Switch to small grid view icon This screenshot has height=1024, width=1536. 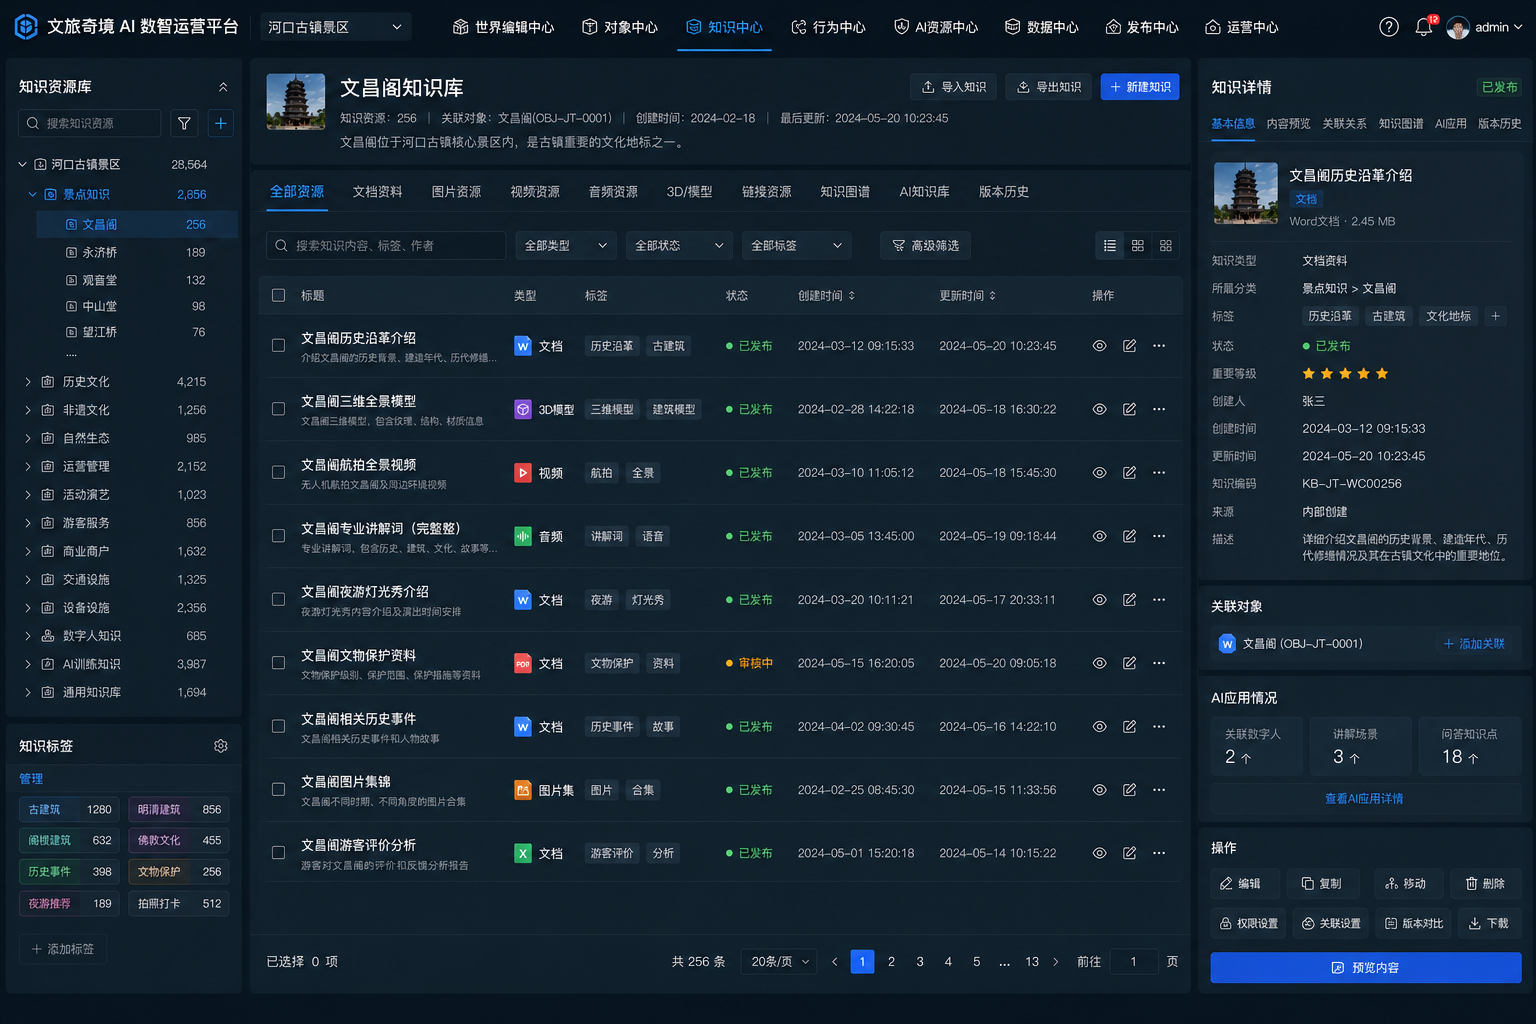(1165, 245)
